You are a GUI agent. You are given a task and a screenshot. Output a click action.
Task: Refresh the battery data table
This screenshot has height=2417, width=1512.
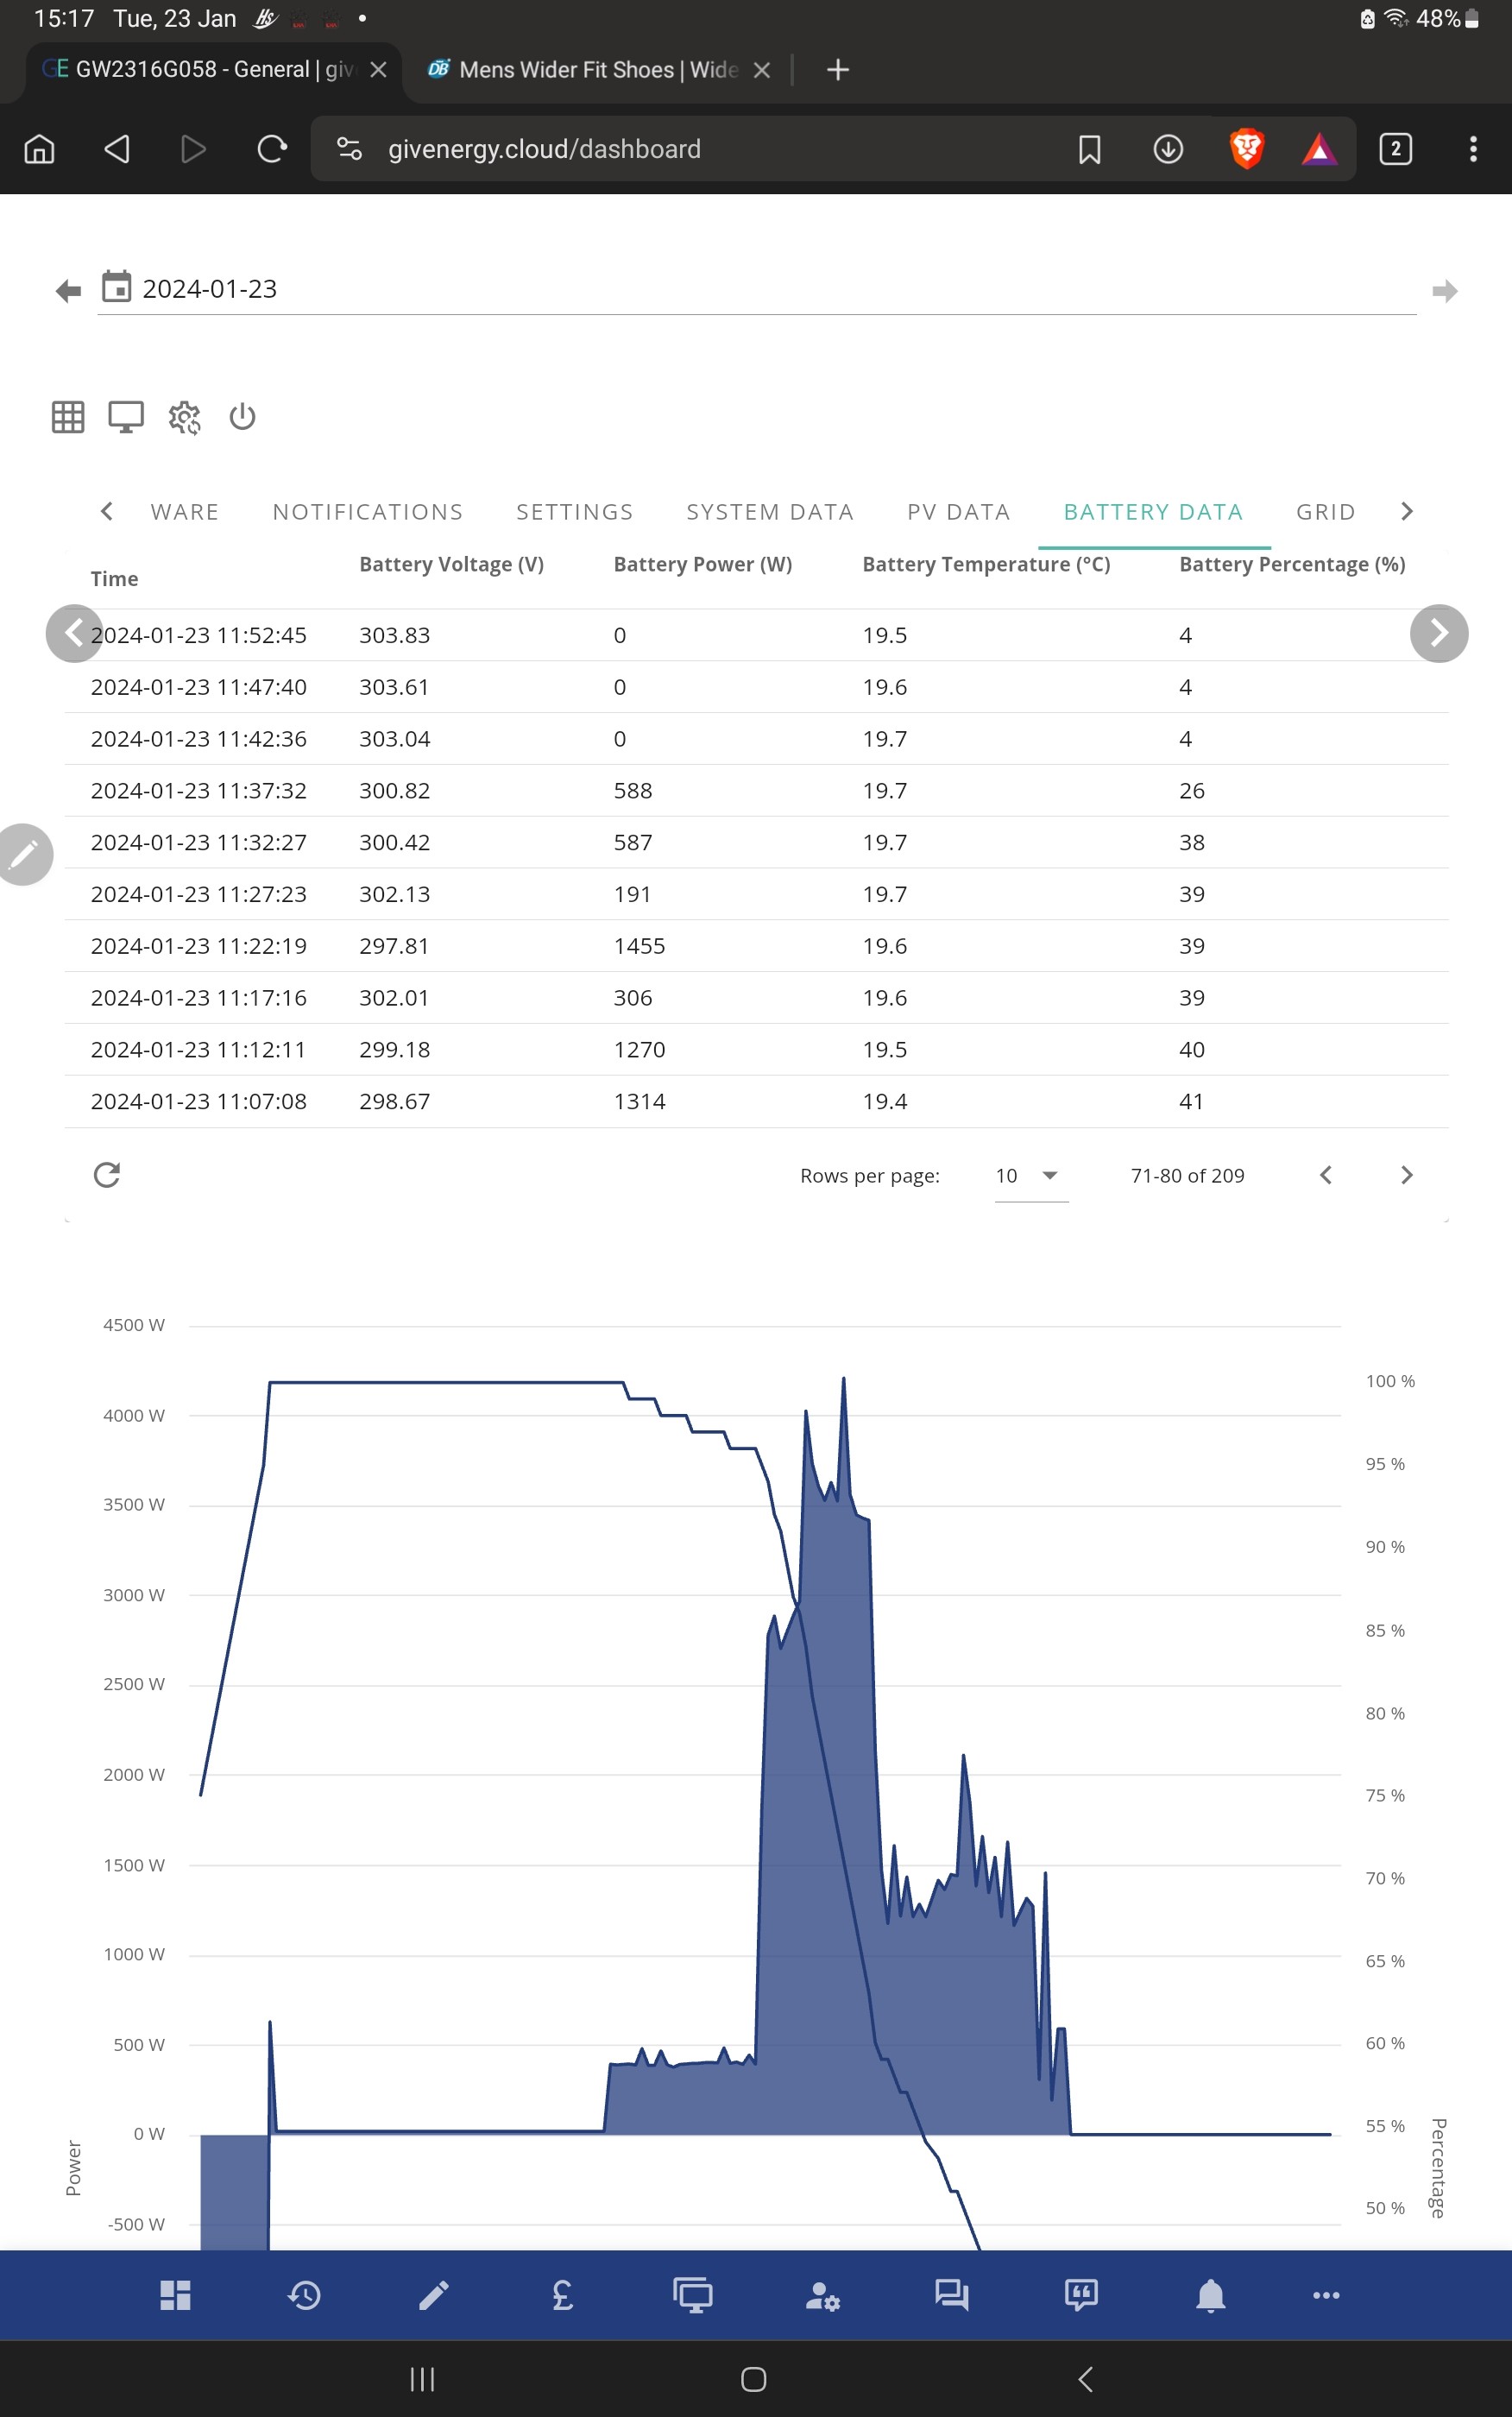point(107,1175)
